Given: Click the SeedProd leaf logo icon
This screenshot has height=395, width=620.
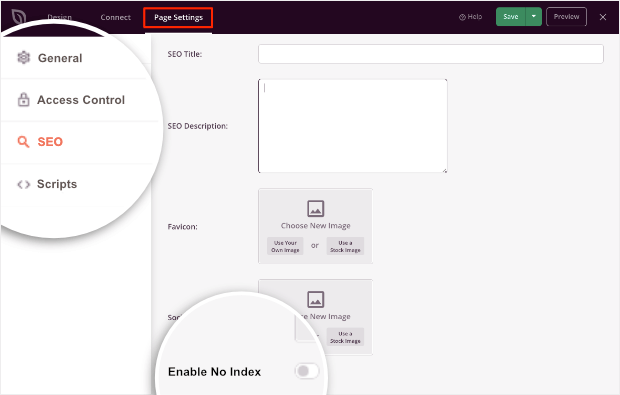Looking at the screenshot, I should tap(19, 16).
